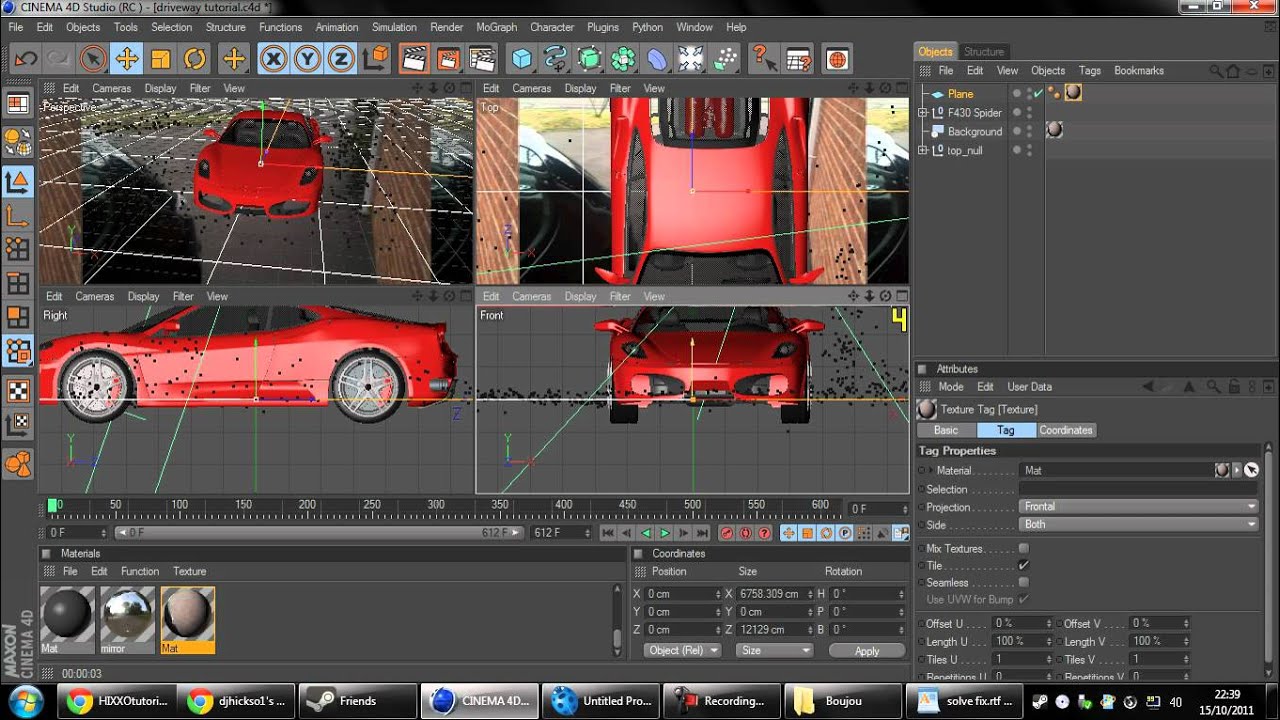Open the Object (Rel) dropdown

683,651
